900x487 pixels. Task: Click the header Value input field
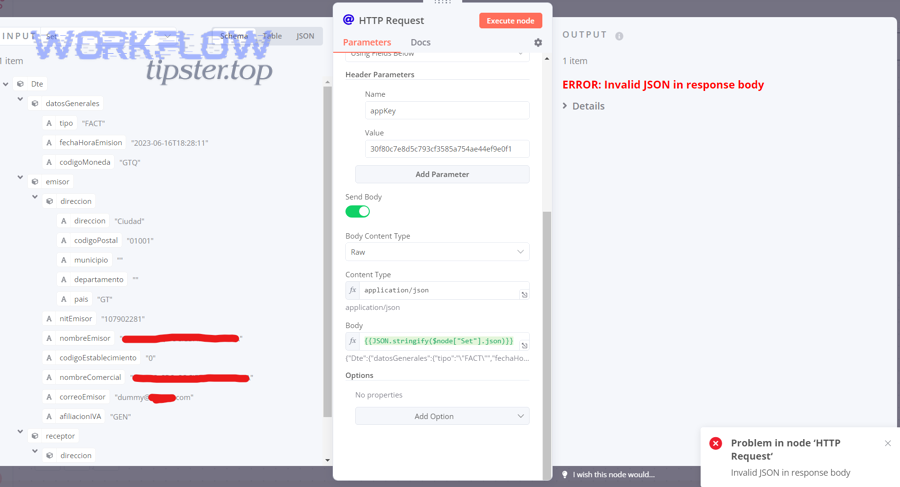point(447,149)
